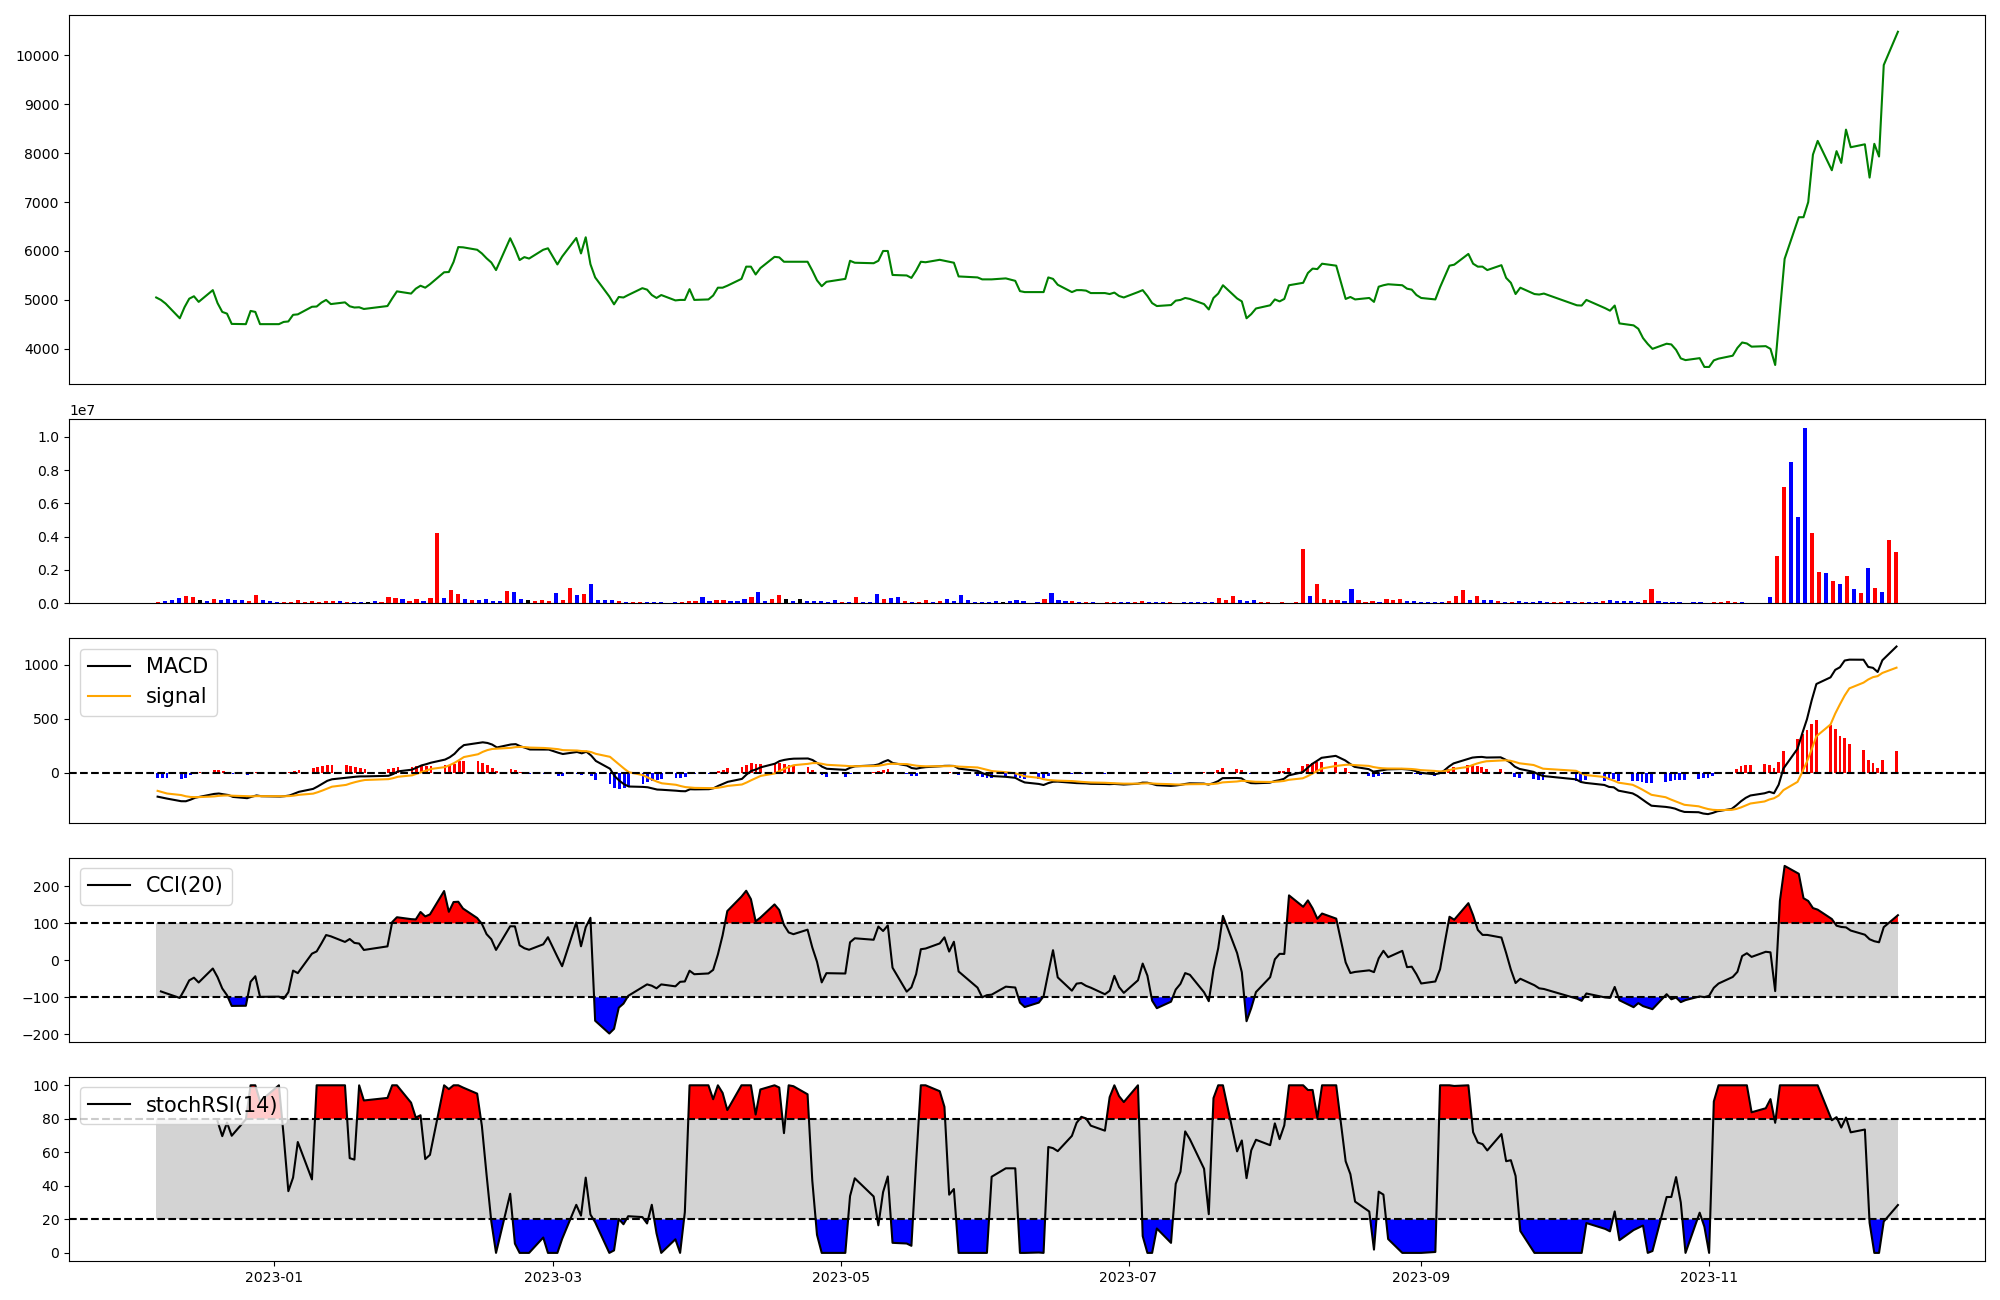
Task: Click the stochRSI(14) legend entry
Action: (x=211, y=1105)
